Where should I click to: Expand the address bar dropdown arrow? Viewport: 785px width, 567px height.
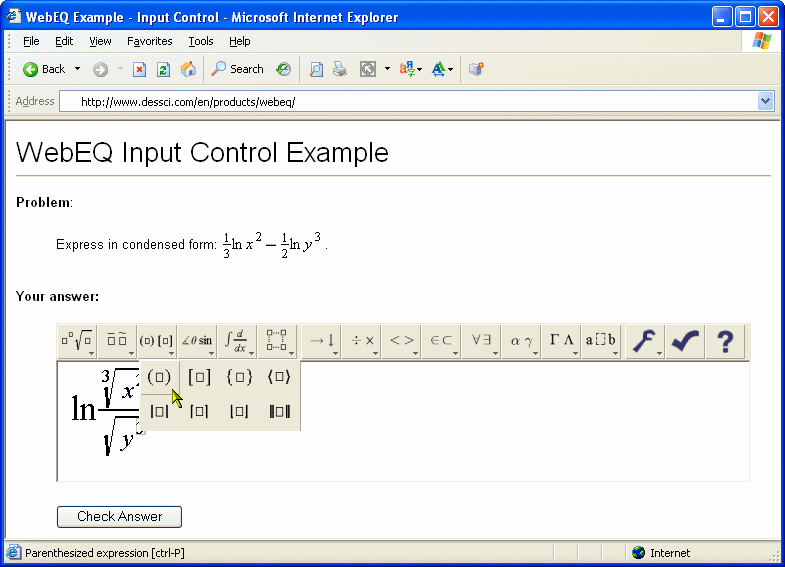[x=766, y=101]
